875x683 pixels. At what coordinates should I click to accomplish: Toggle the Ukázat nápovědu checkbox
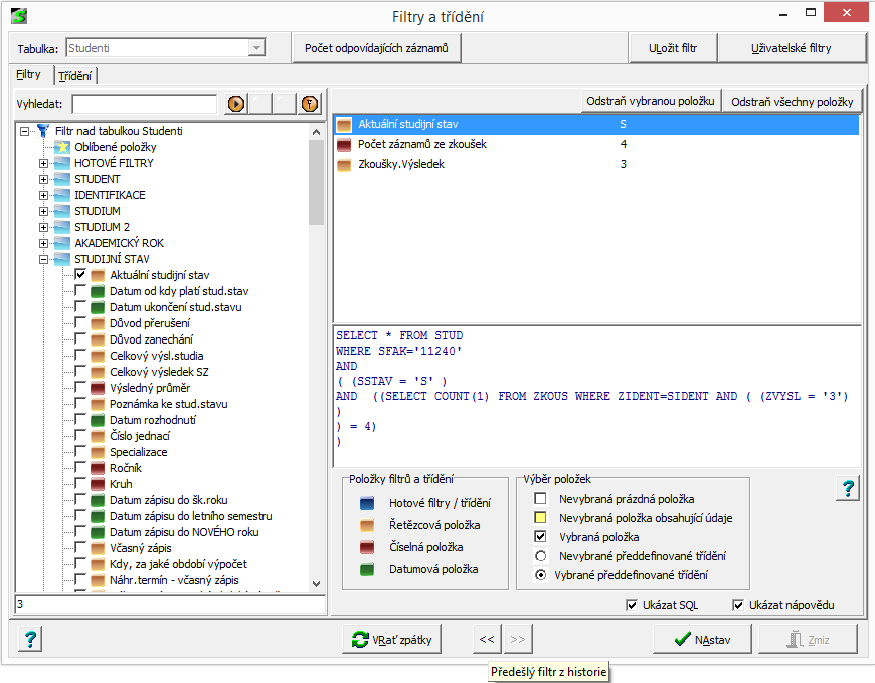click(738, 605)
